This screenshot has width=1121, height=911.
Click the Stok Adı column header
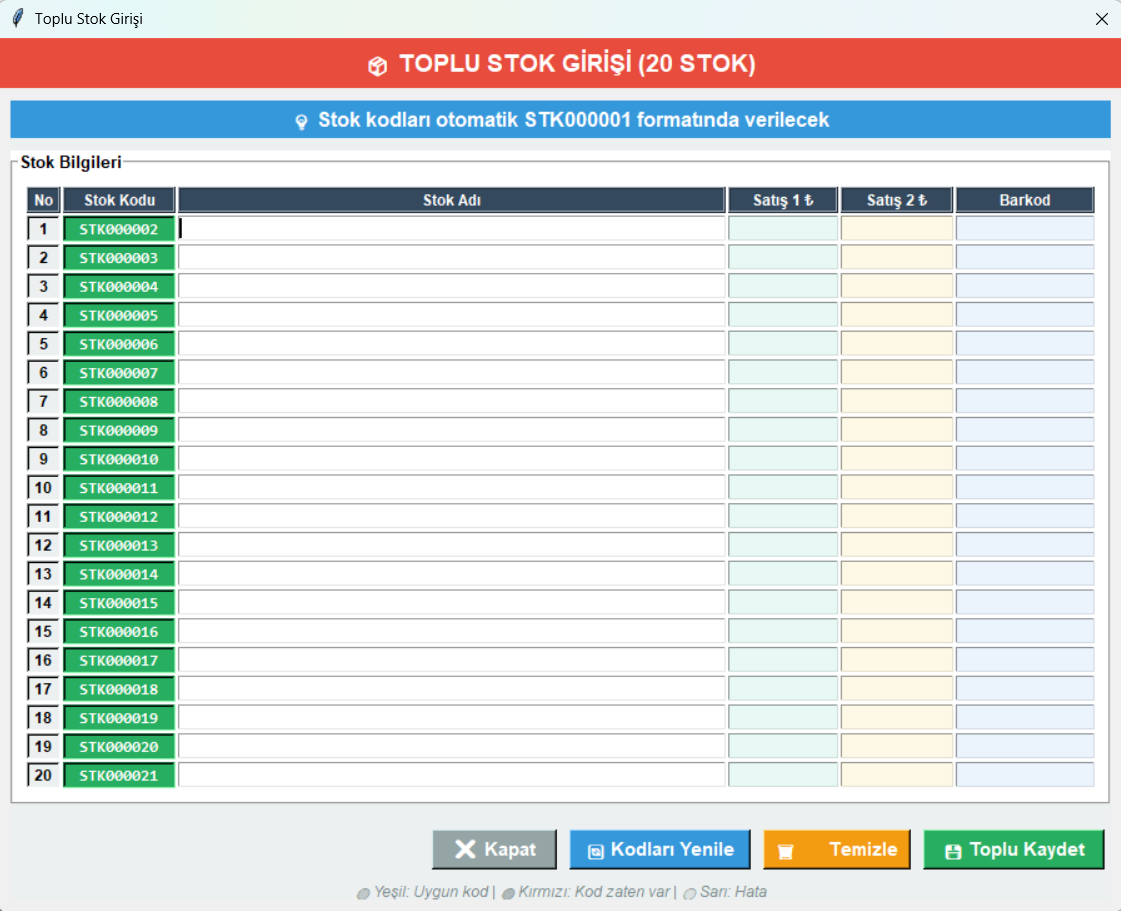click(451, 200)
